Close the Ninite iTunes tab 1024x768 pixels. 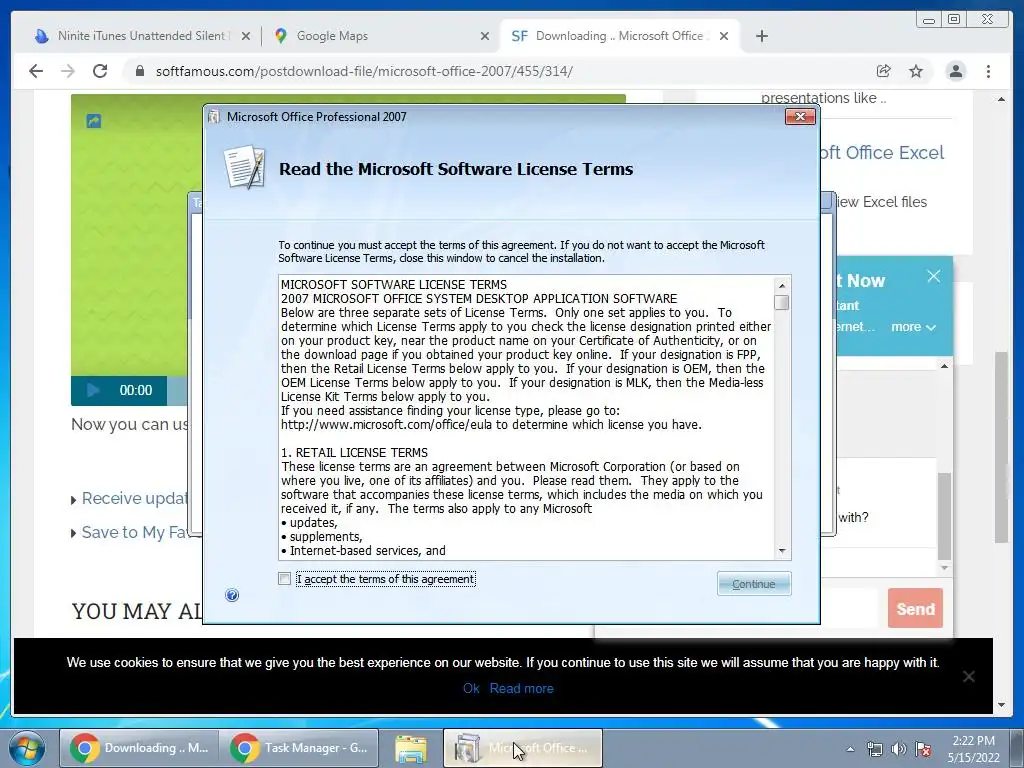(246, 36)
